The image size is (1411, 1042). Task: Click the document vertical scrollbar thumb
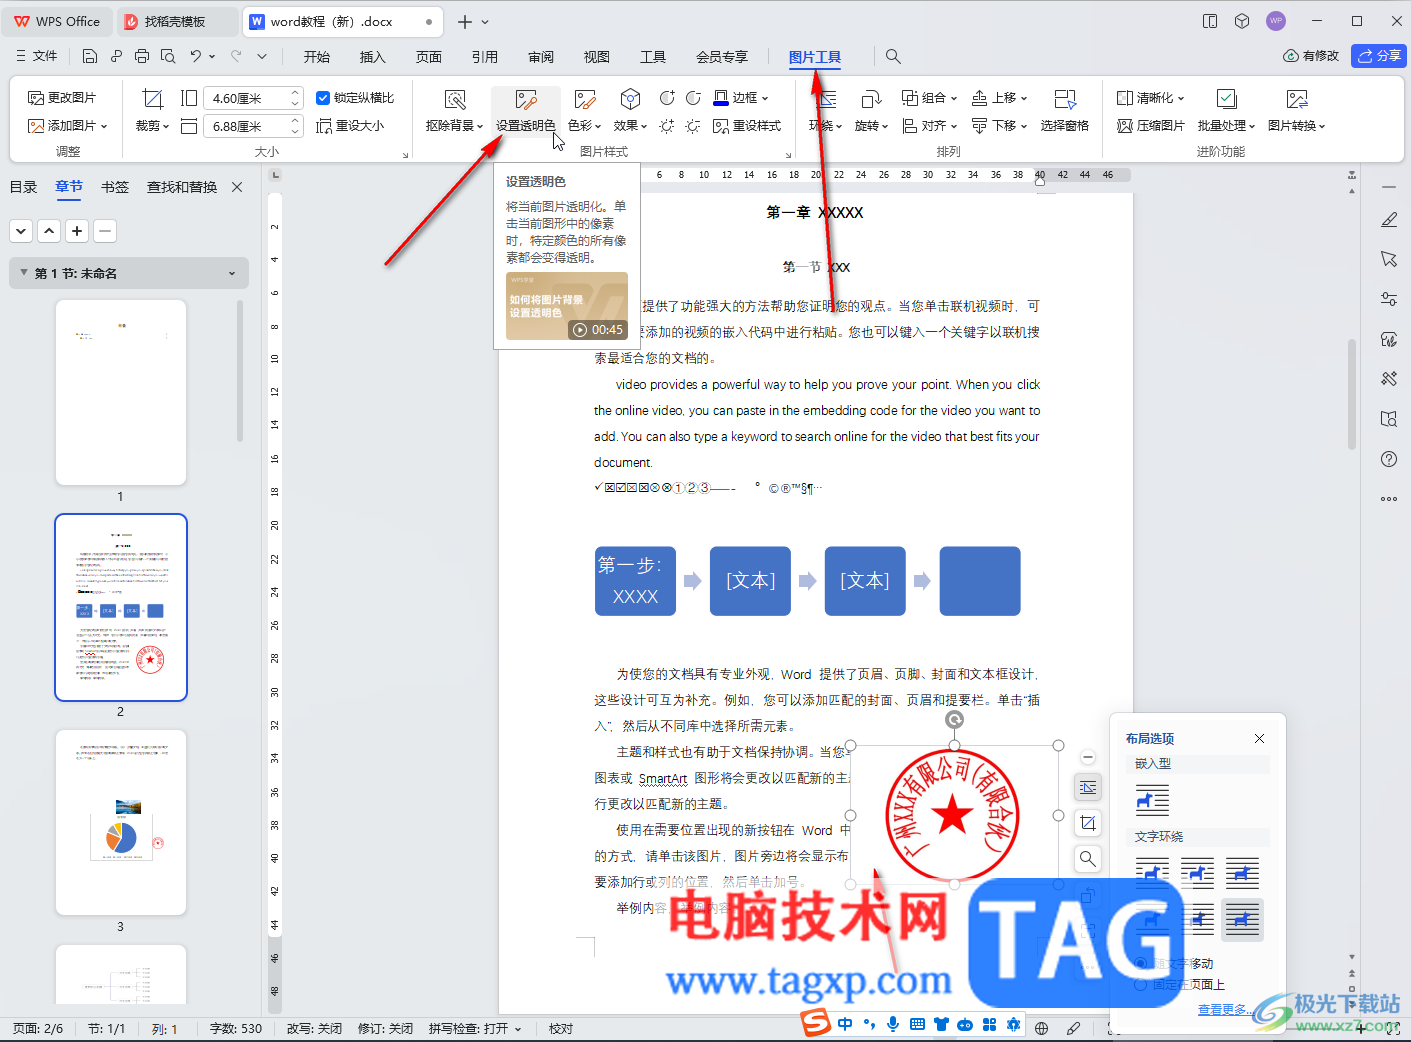tap(1352, 395)
